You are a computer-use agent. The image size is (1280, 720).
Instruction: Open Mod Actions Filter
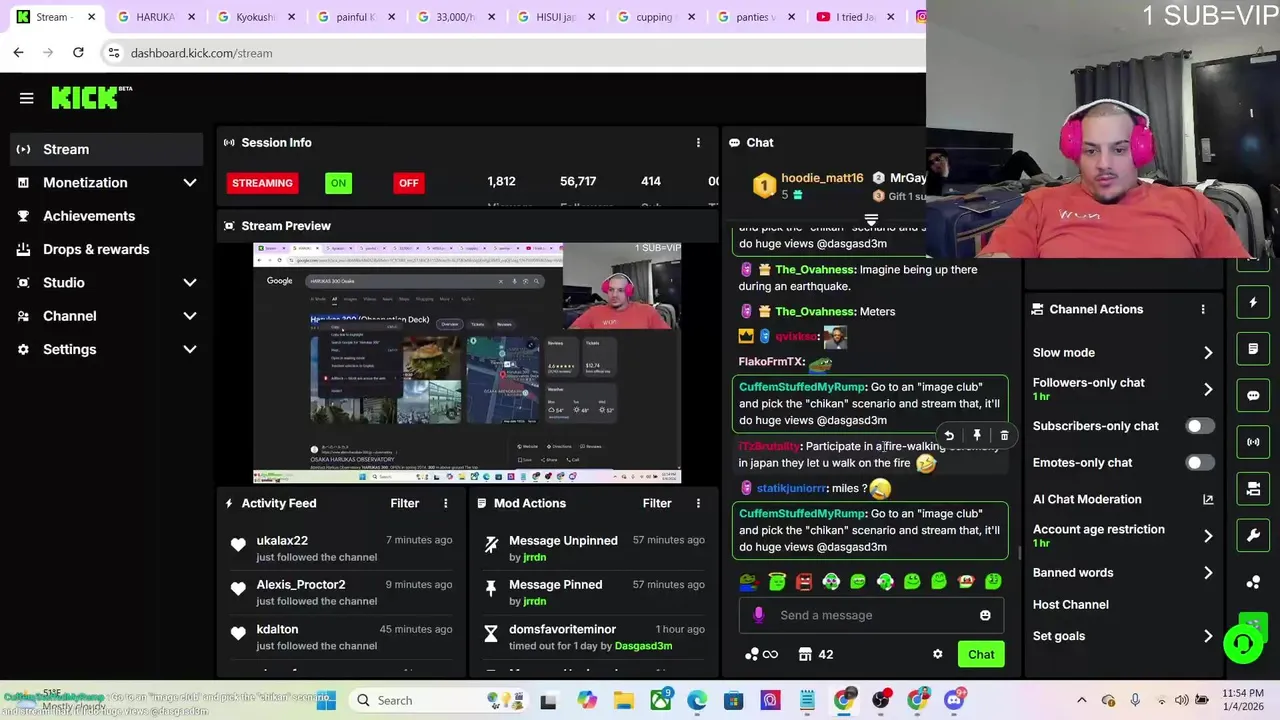click(x=657, y=503)
